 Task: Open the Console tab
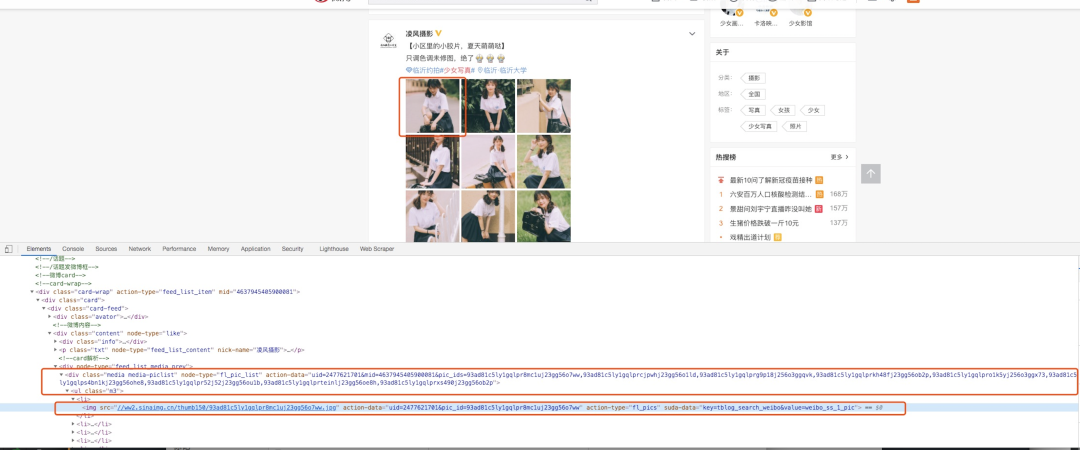pos(73,249)
